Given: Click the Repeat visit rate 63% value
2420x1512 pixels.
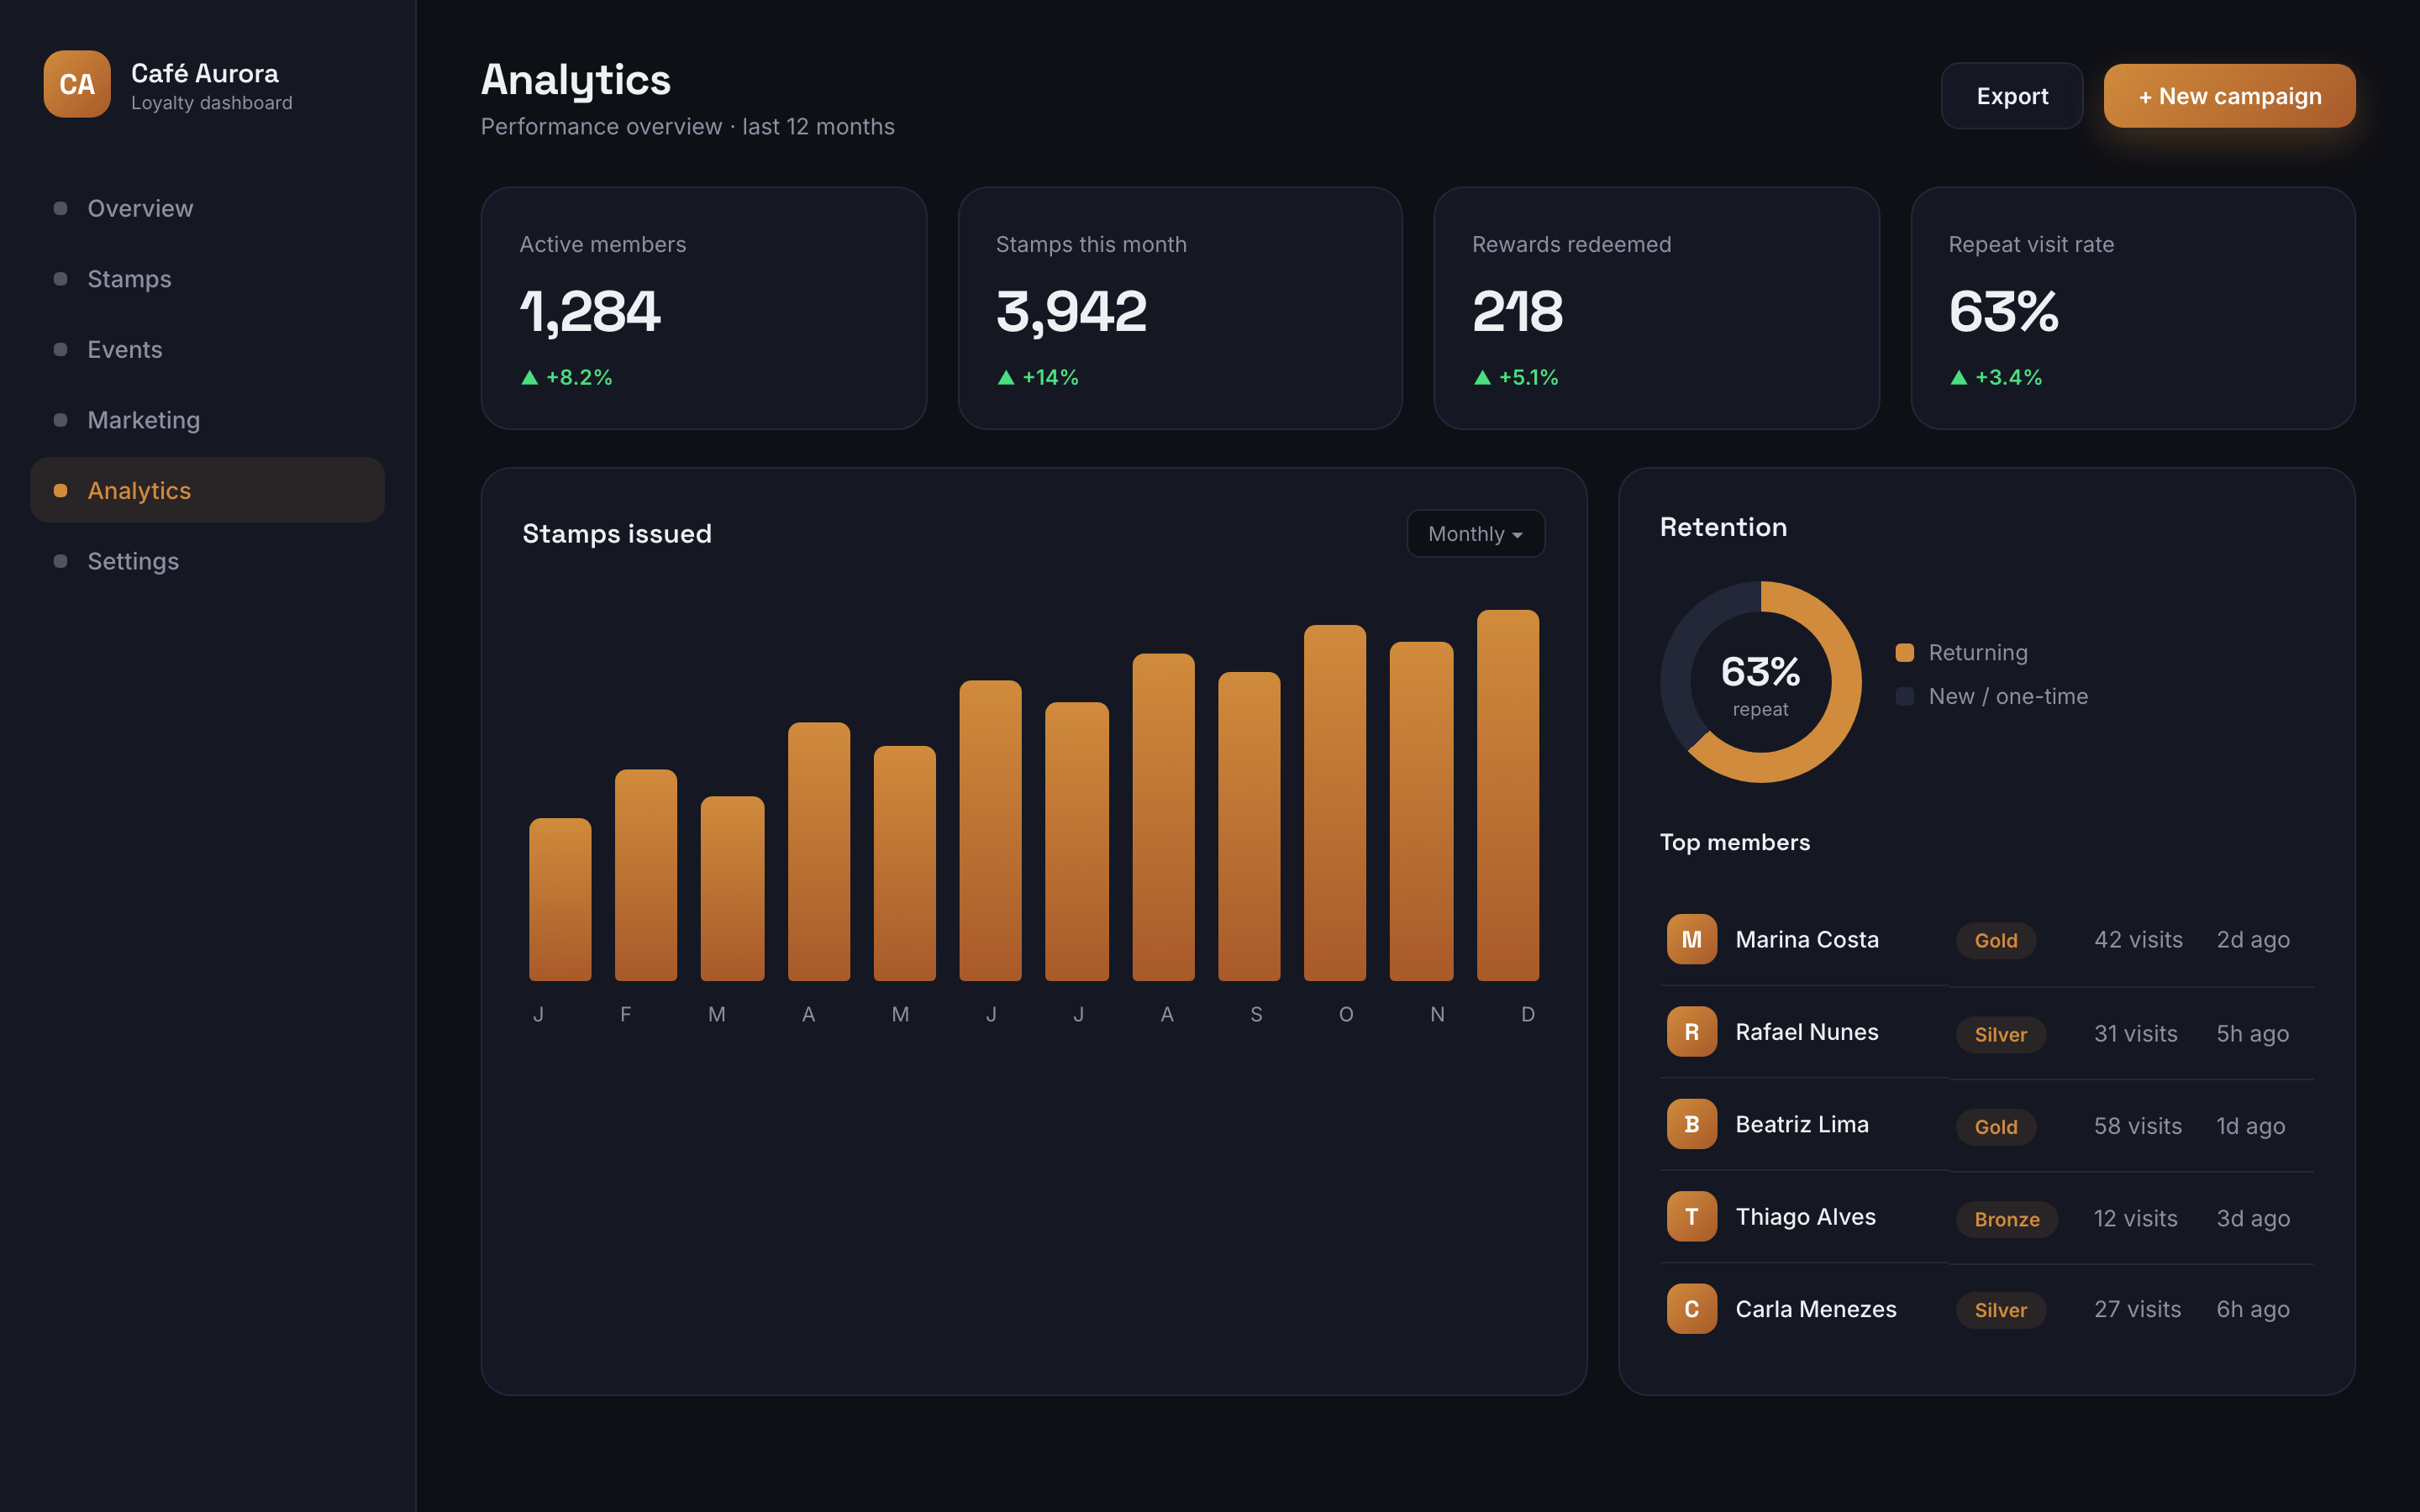Looking at the screenshot, I should coord(2003,311).
